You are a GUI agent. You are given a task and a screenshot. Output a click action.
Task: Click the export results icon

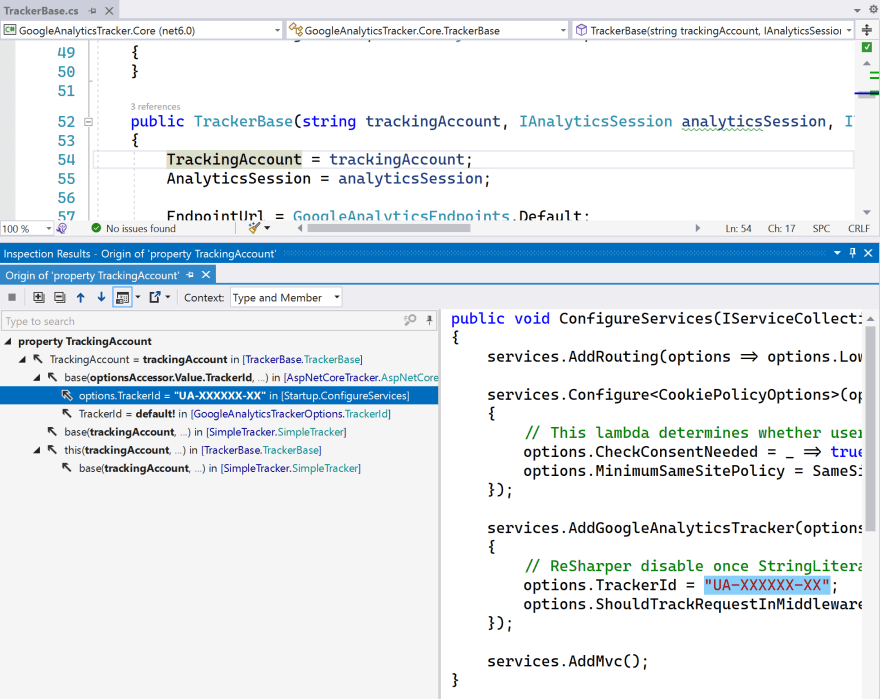click(x=155, y=298)
